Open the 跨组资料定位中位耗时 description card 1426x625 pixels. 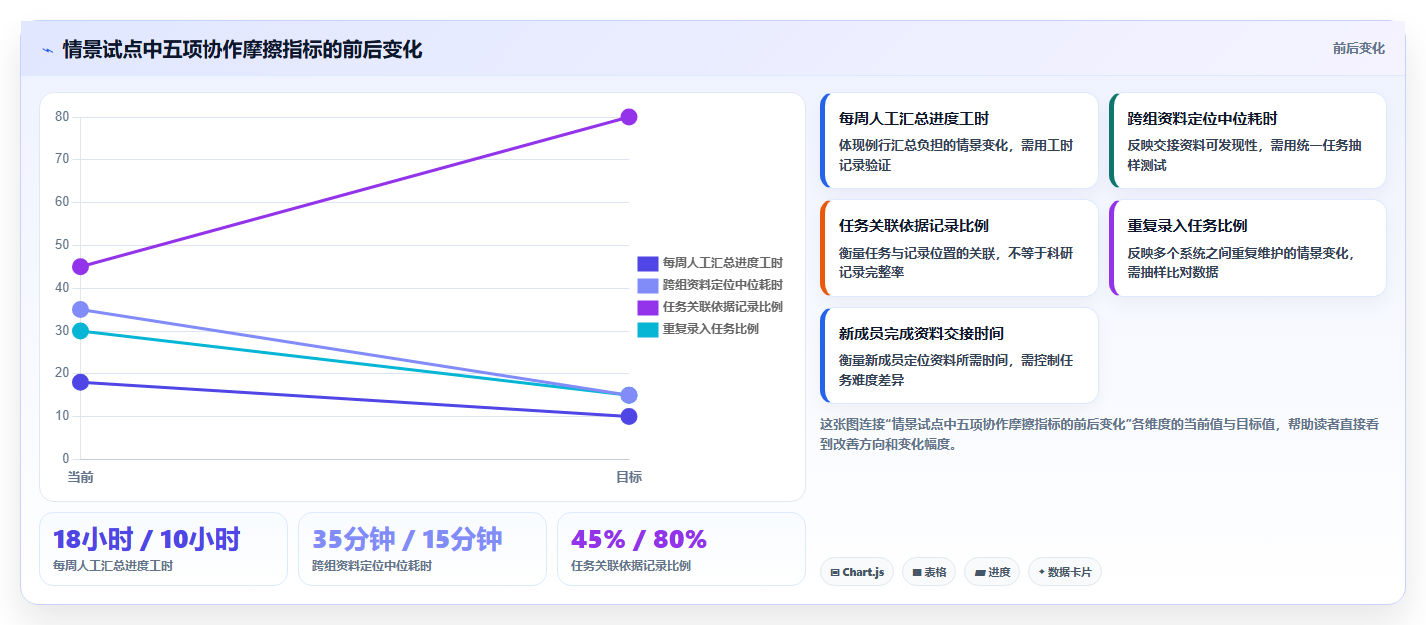1248,140
